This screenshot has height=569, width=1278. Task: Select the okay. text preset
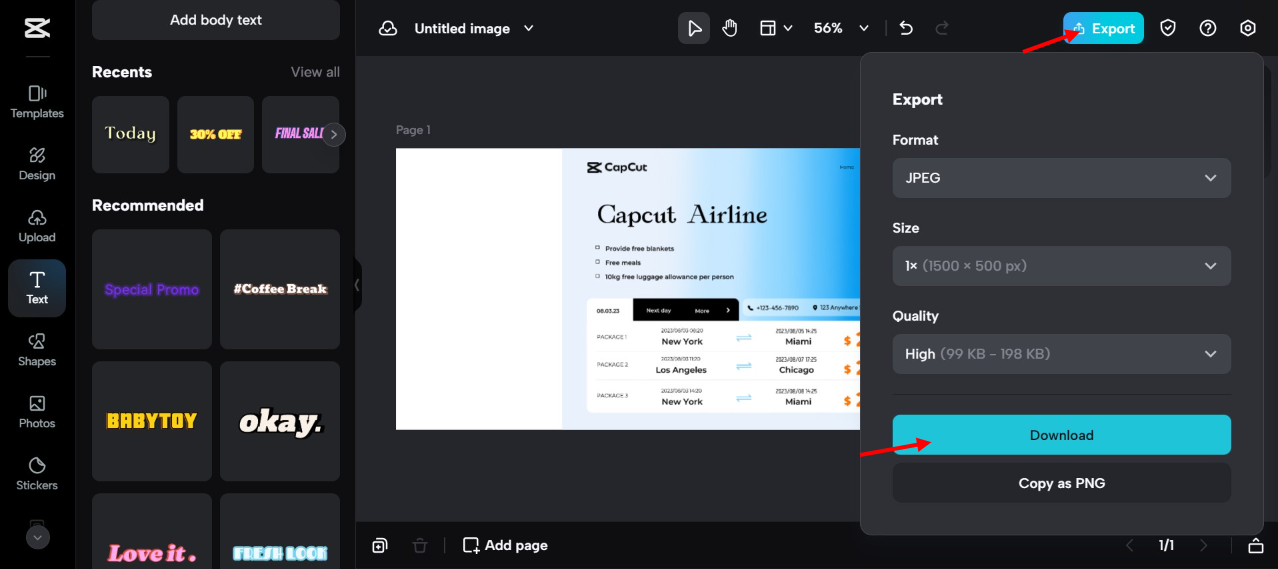(280, 421)
